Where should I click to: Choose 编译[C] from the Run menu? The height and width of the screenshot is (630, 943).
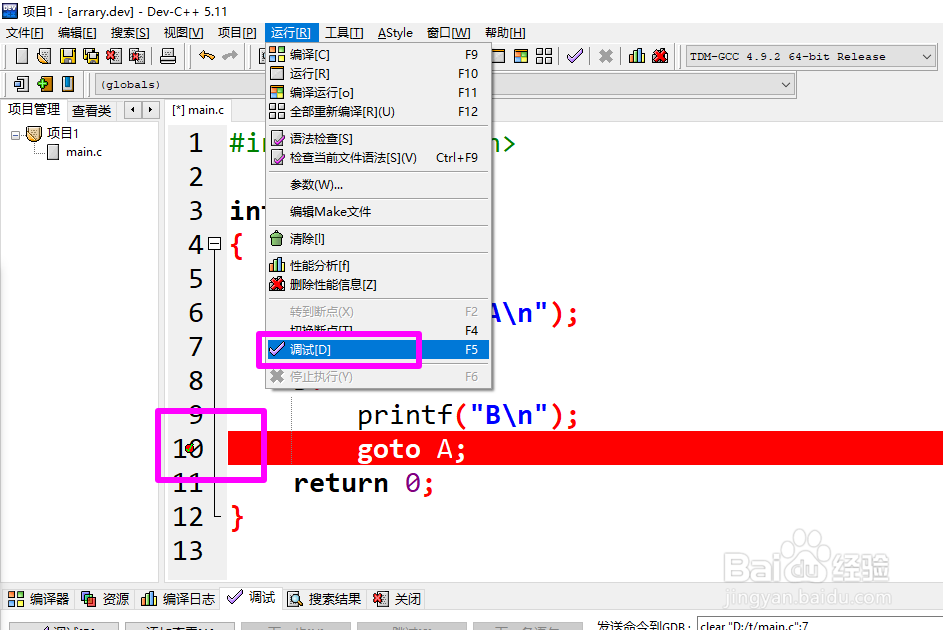379,55
